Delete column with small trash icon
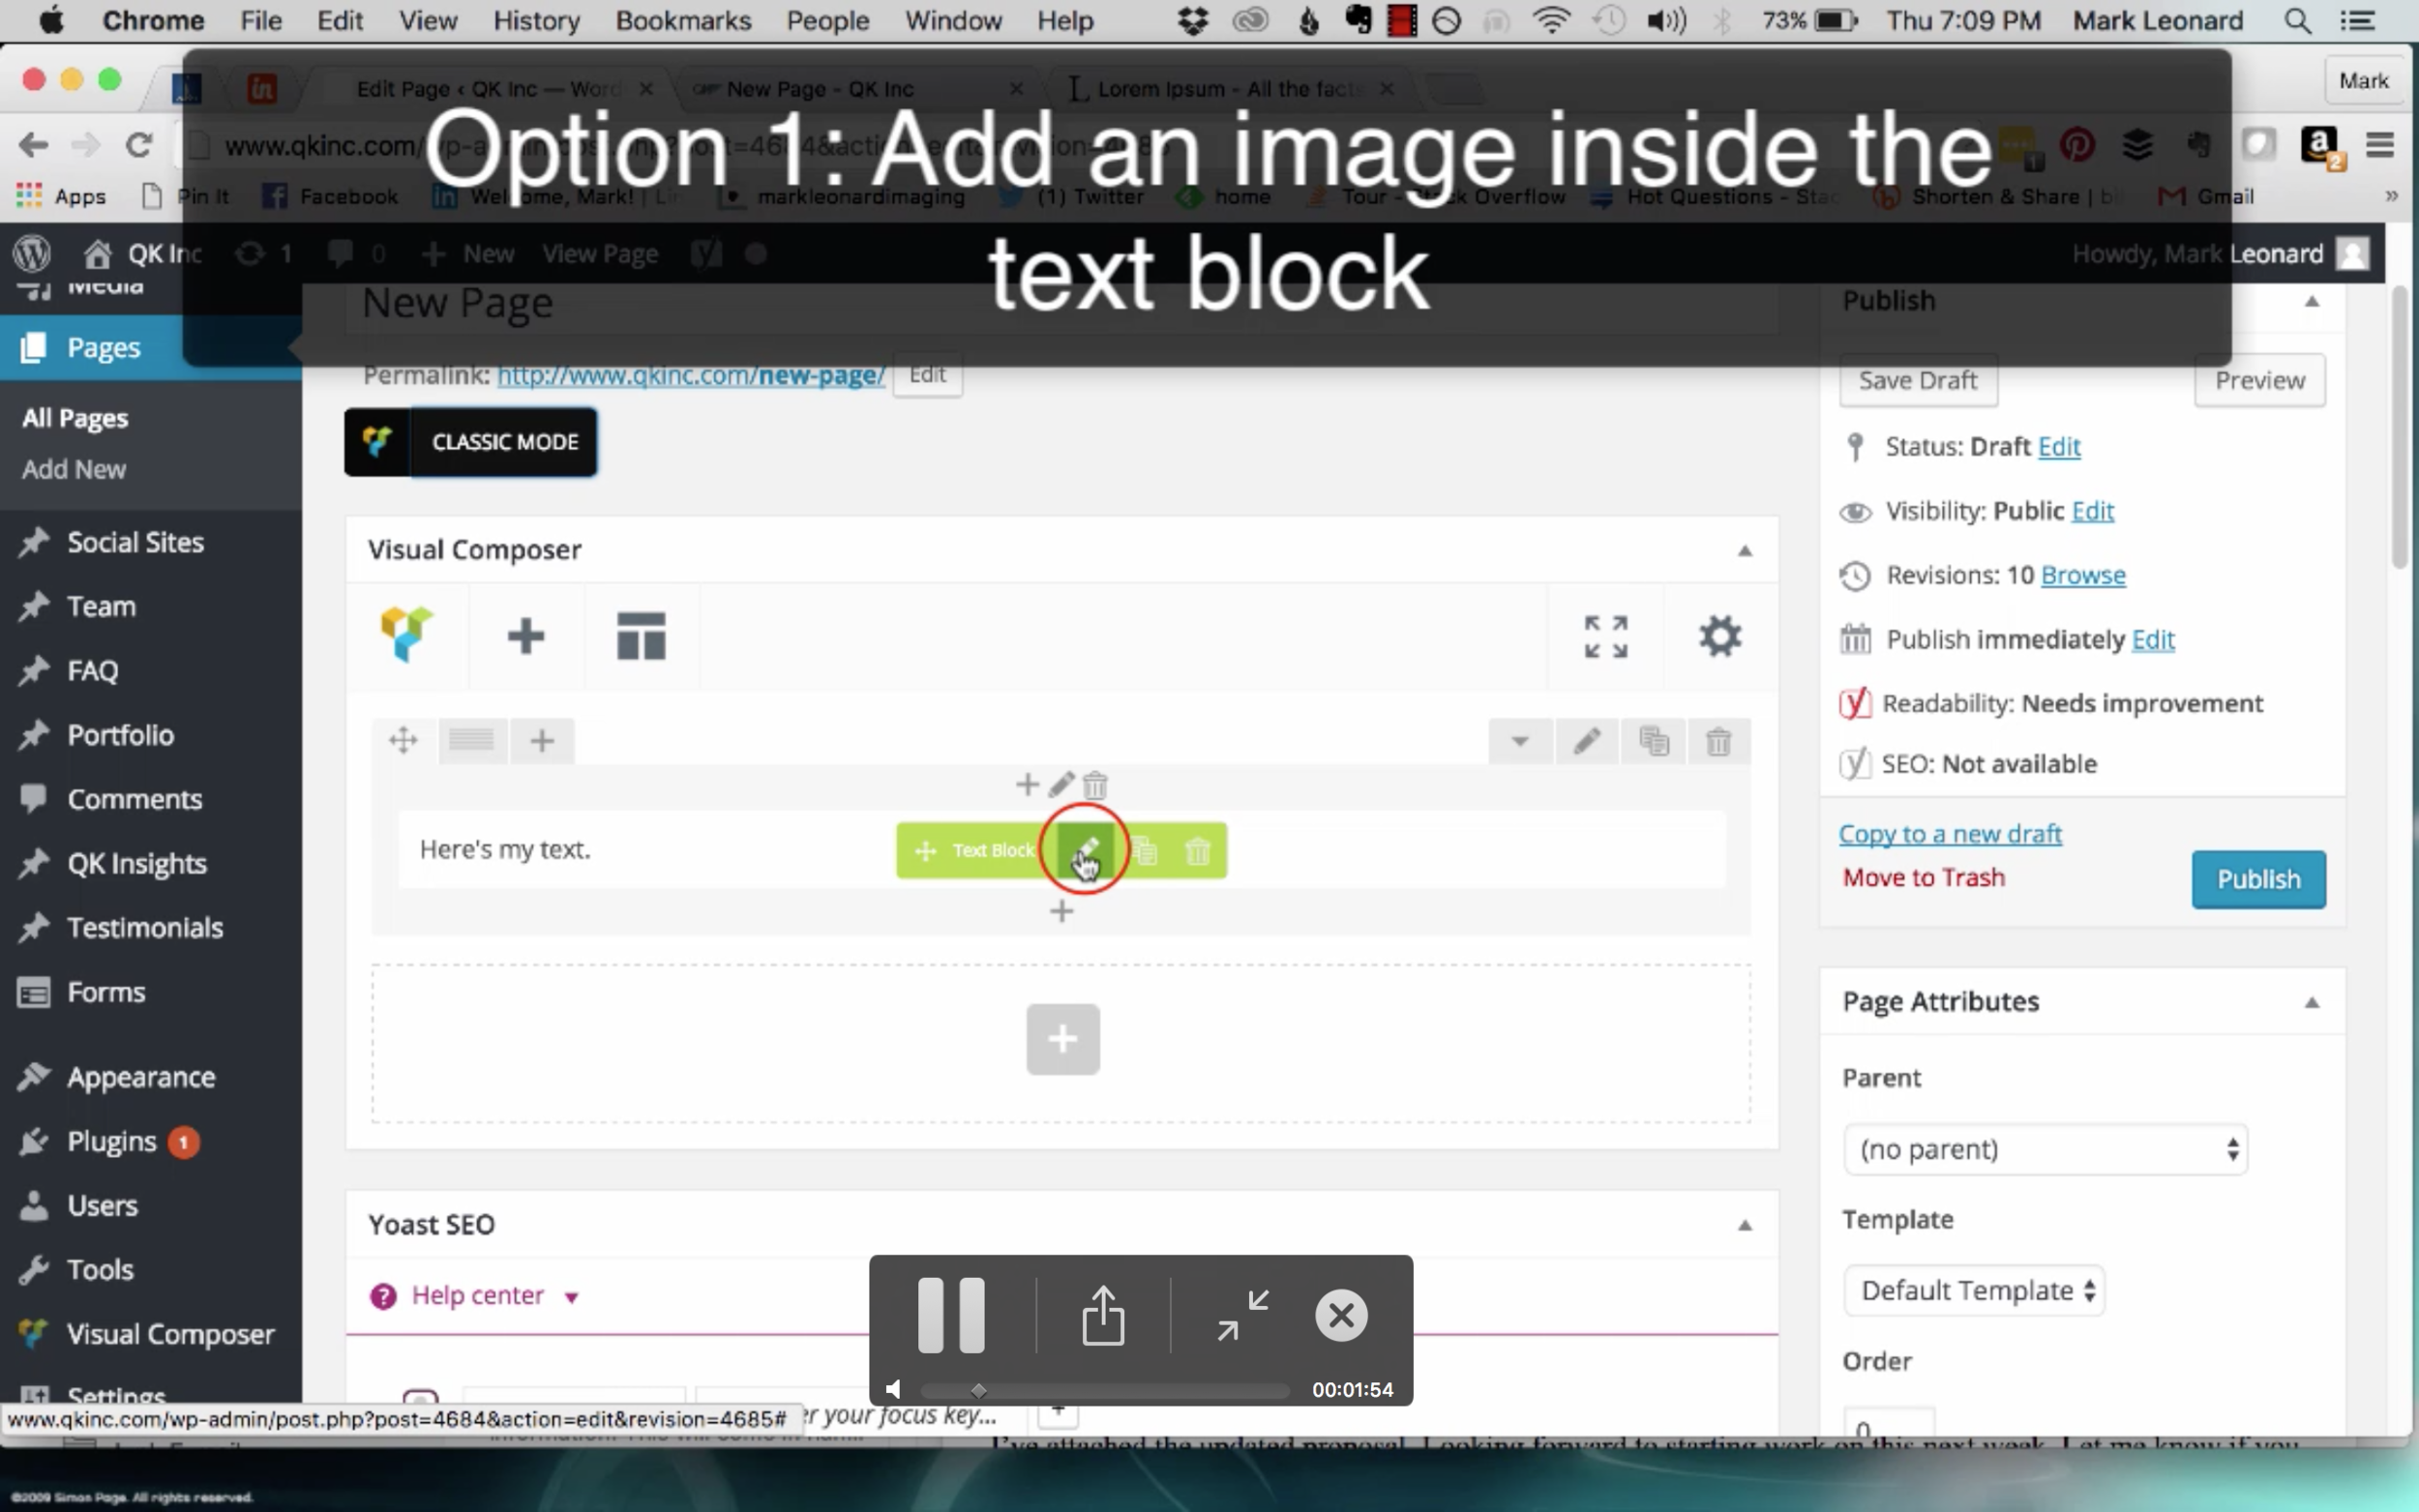The width and height of the screenshot is (2419, 1512). tap(1095, 785)
